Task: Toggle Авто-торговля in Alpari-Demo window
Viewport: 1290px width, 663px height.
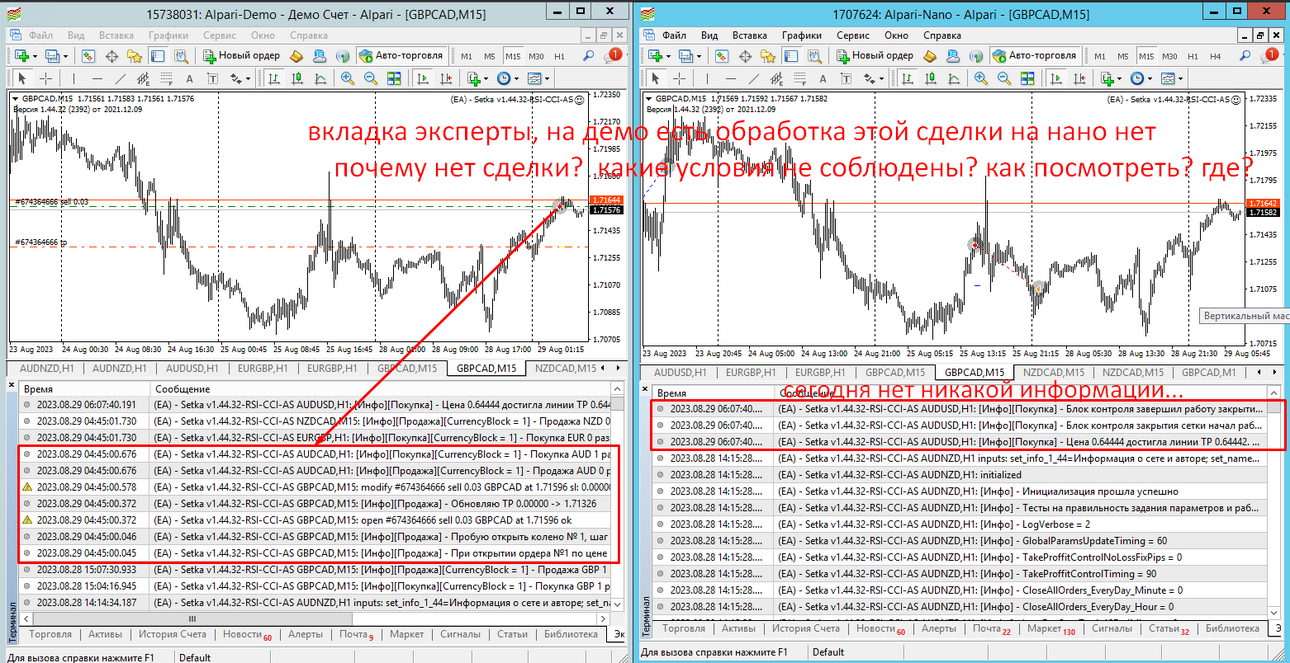Action: pos(401,55)
